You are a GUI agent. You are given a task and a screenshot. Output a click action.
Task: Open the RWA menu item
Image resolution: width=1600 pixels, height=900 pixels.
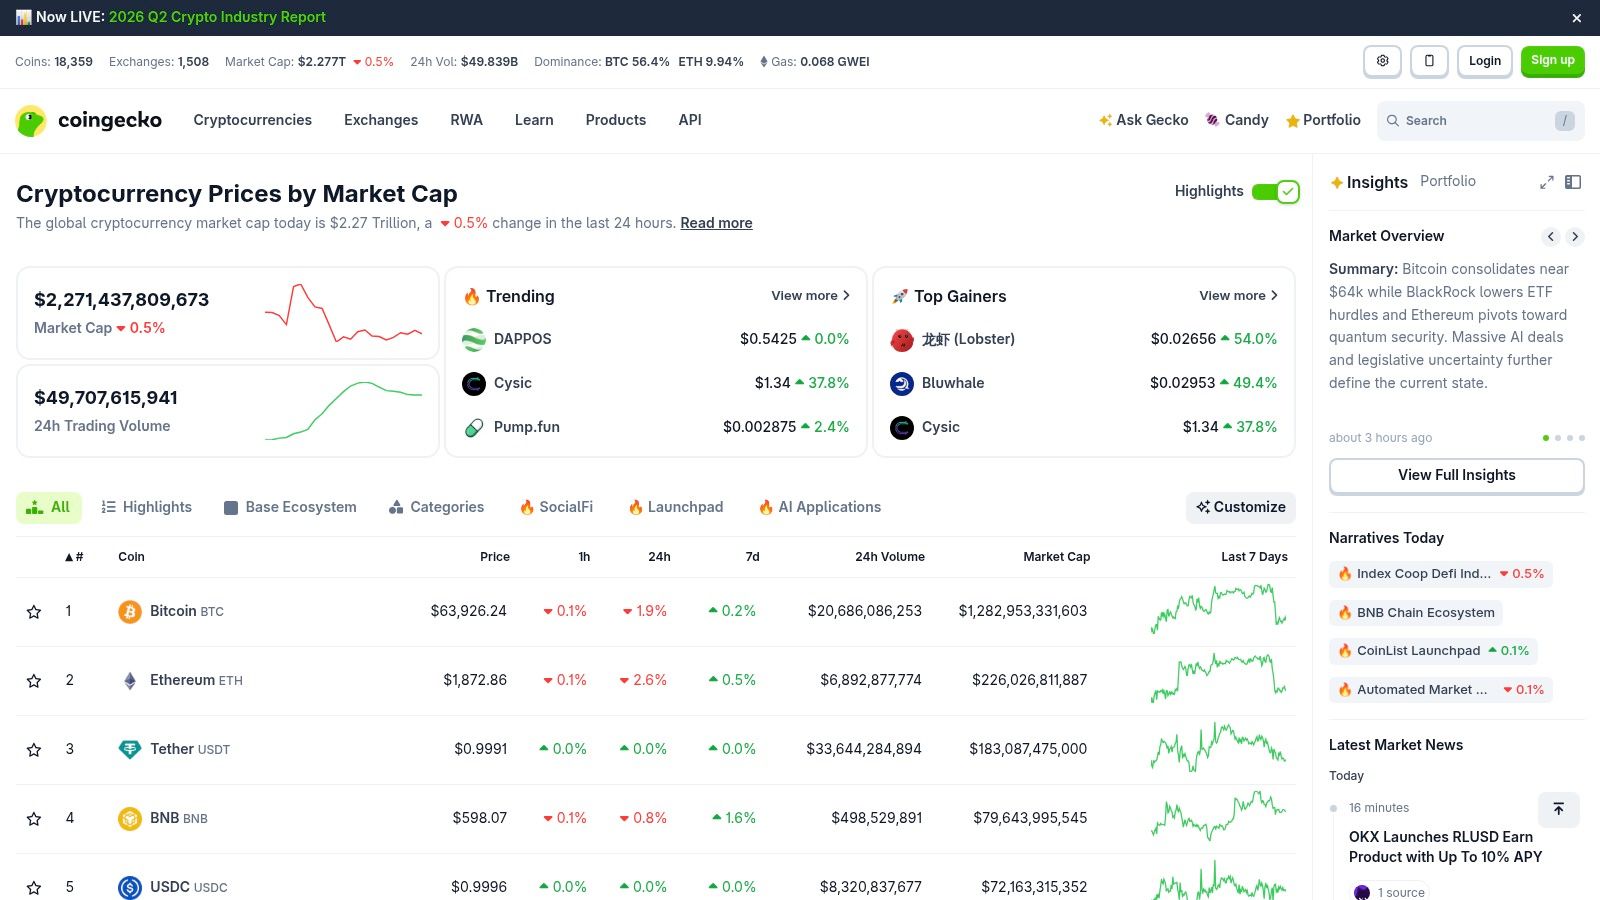pos(466,120)
